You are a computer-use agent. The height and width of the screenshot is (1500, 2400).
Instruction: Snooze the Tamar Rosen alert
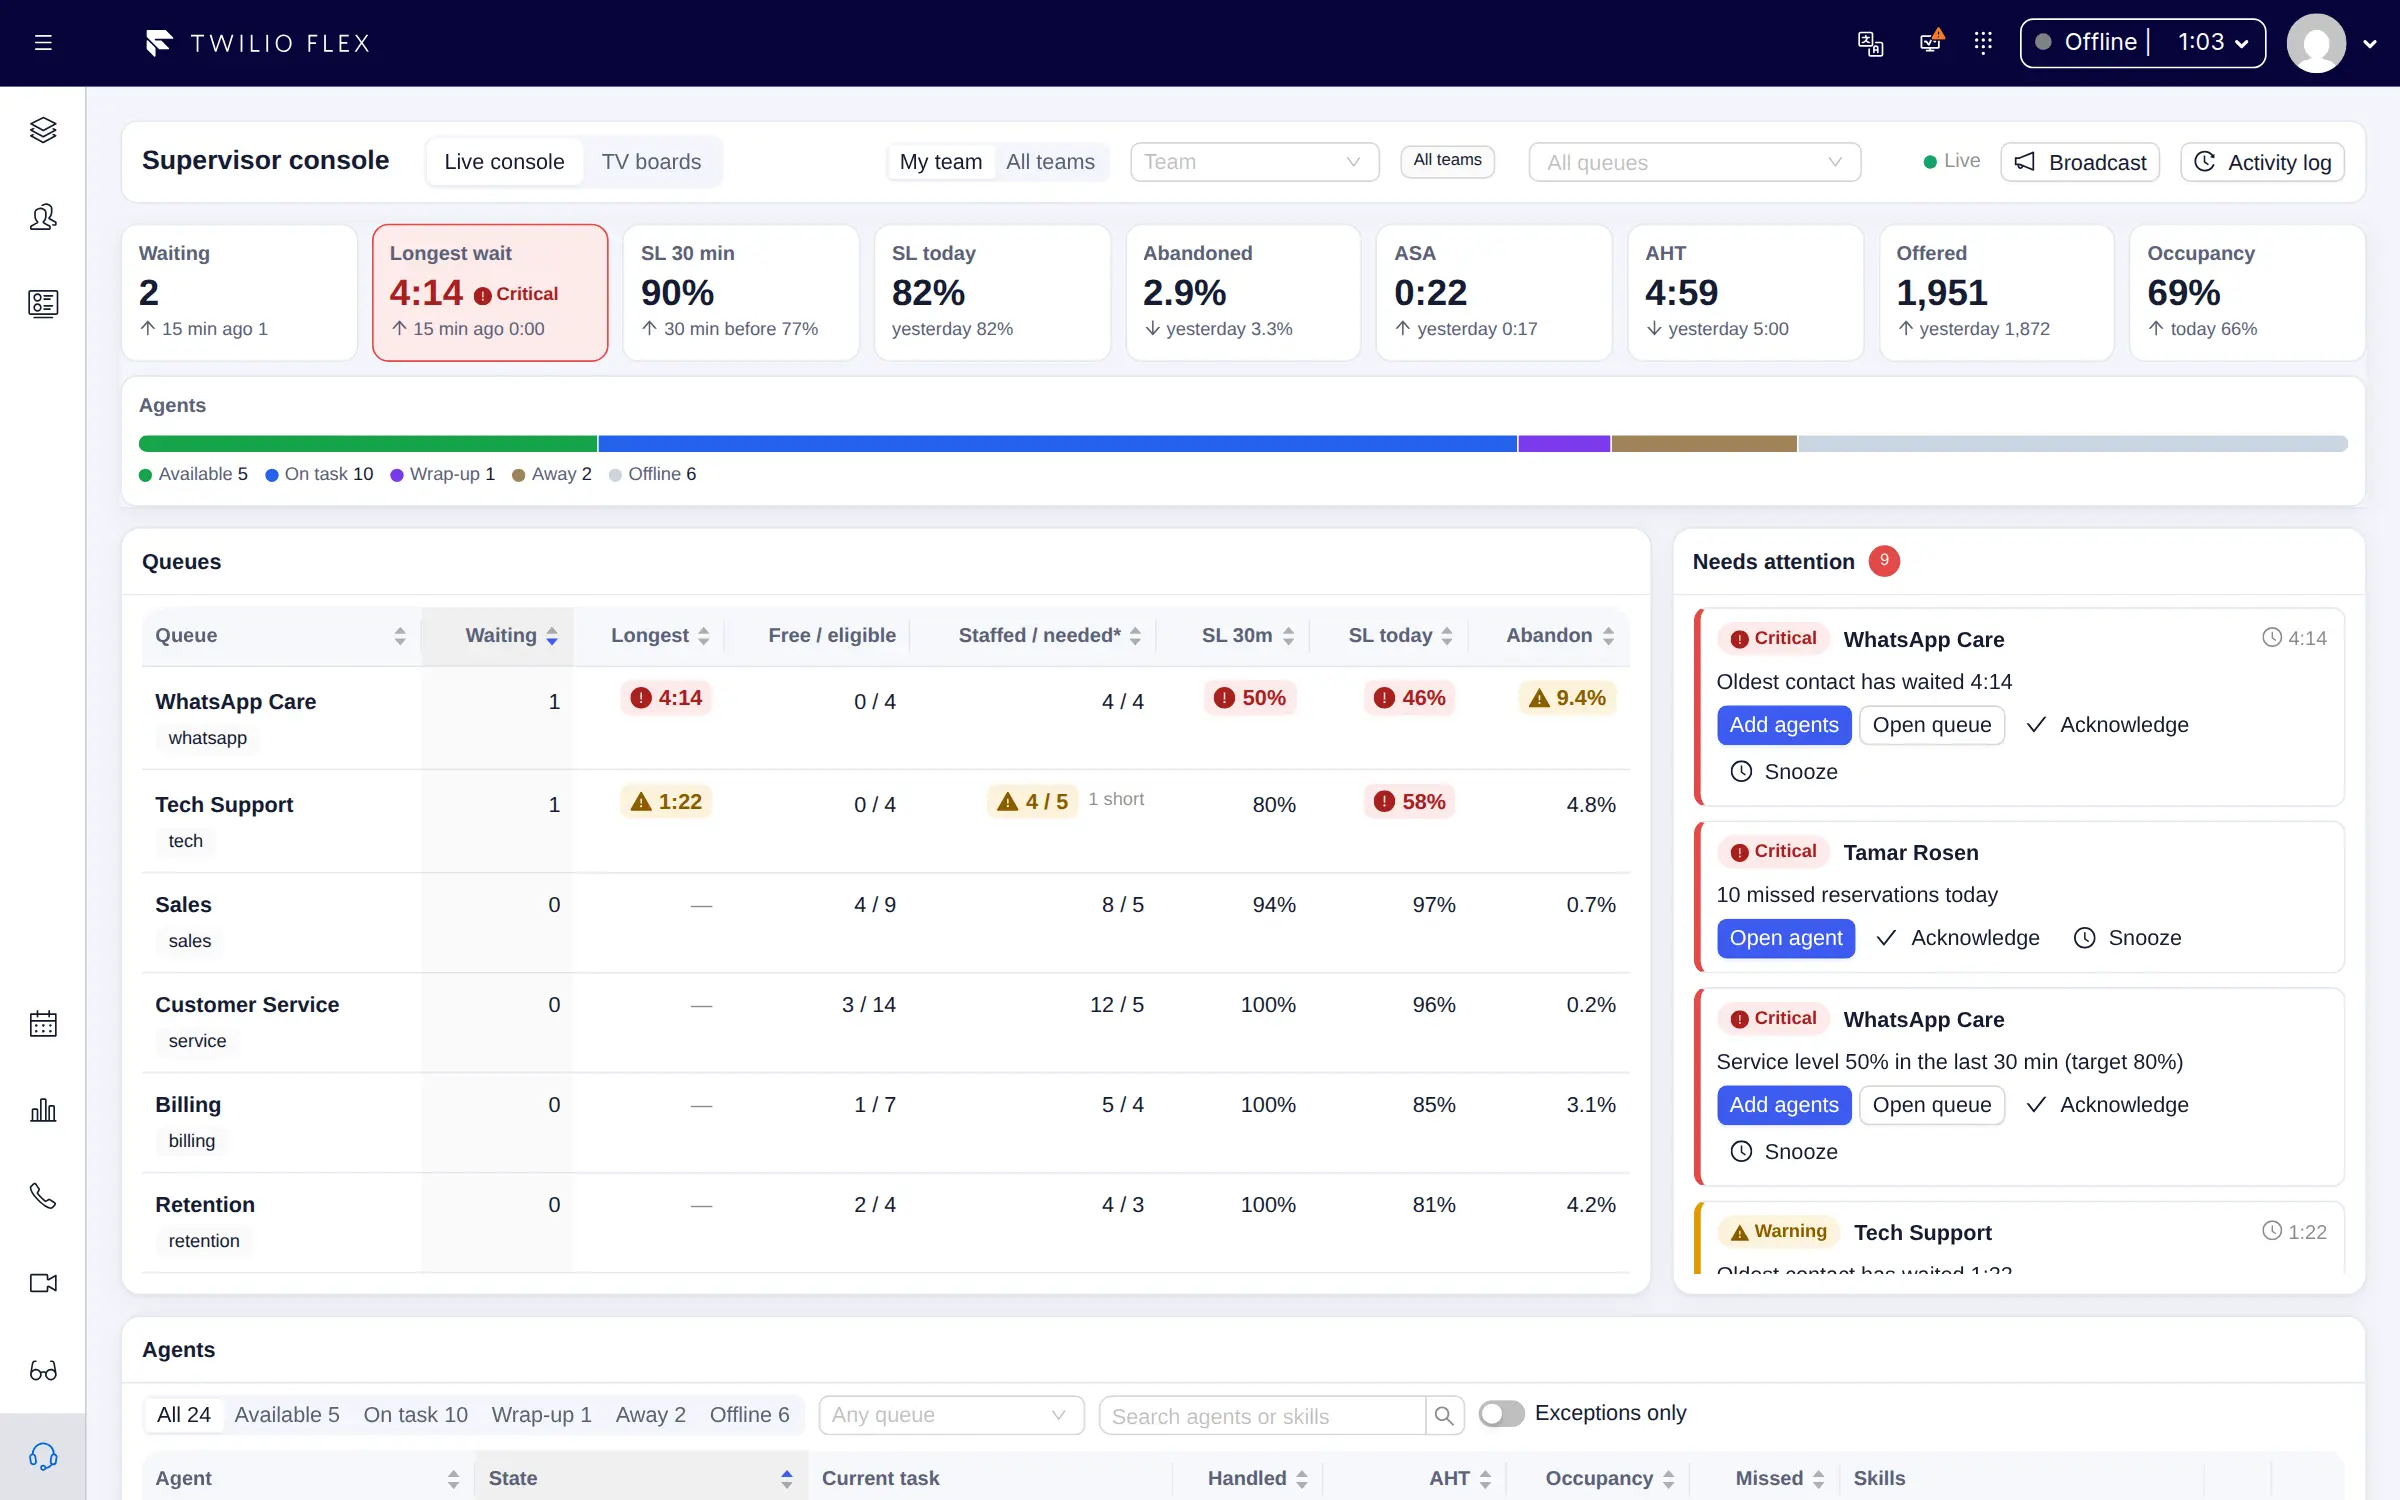2127,938
